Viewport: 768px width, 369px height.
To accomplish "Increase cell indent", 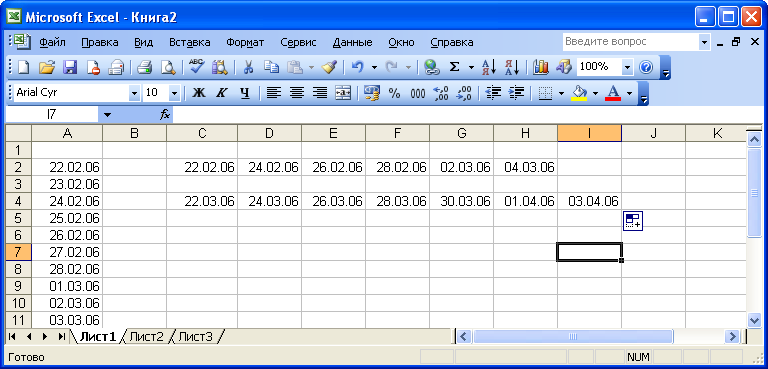I will tap(516, 93).
